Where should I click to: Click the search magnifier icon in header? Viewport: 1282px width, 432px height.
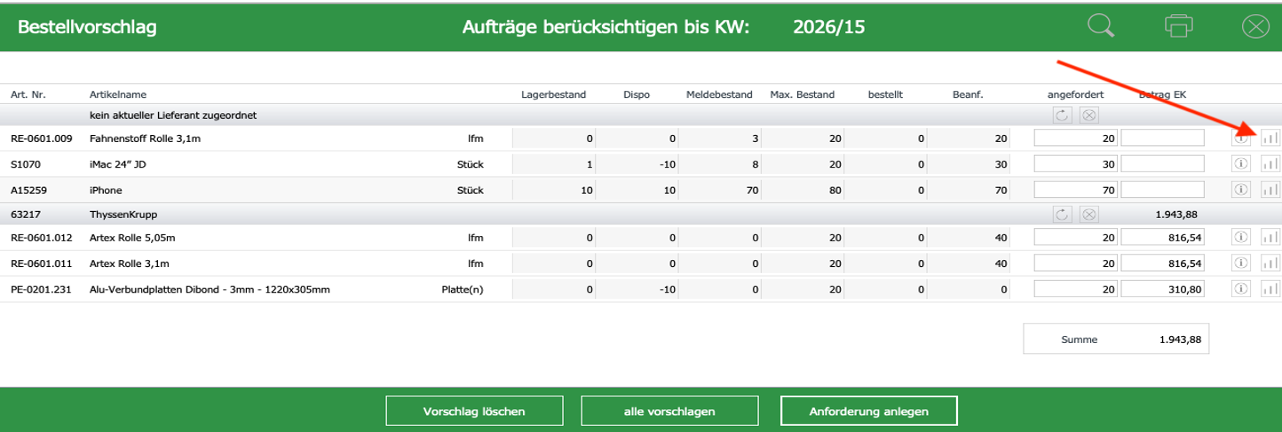1101,26
